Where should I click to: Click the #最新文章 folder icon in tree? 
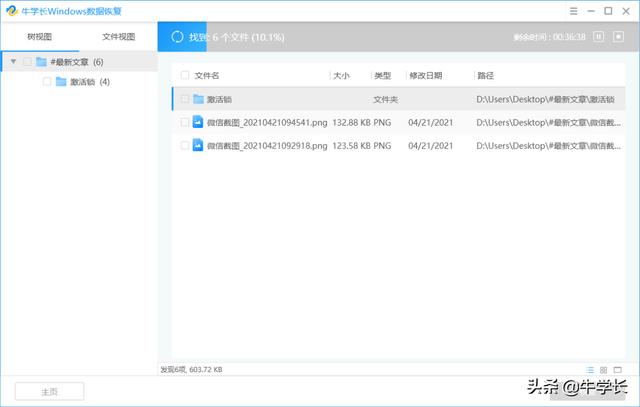coord(41,62)
